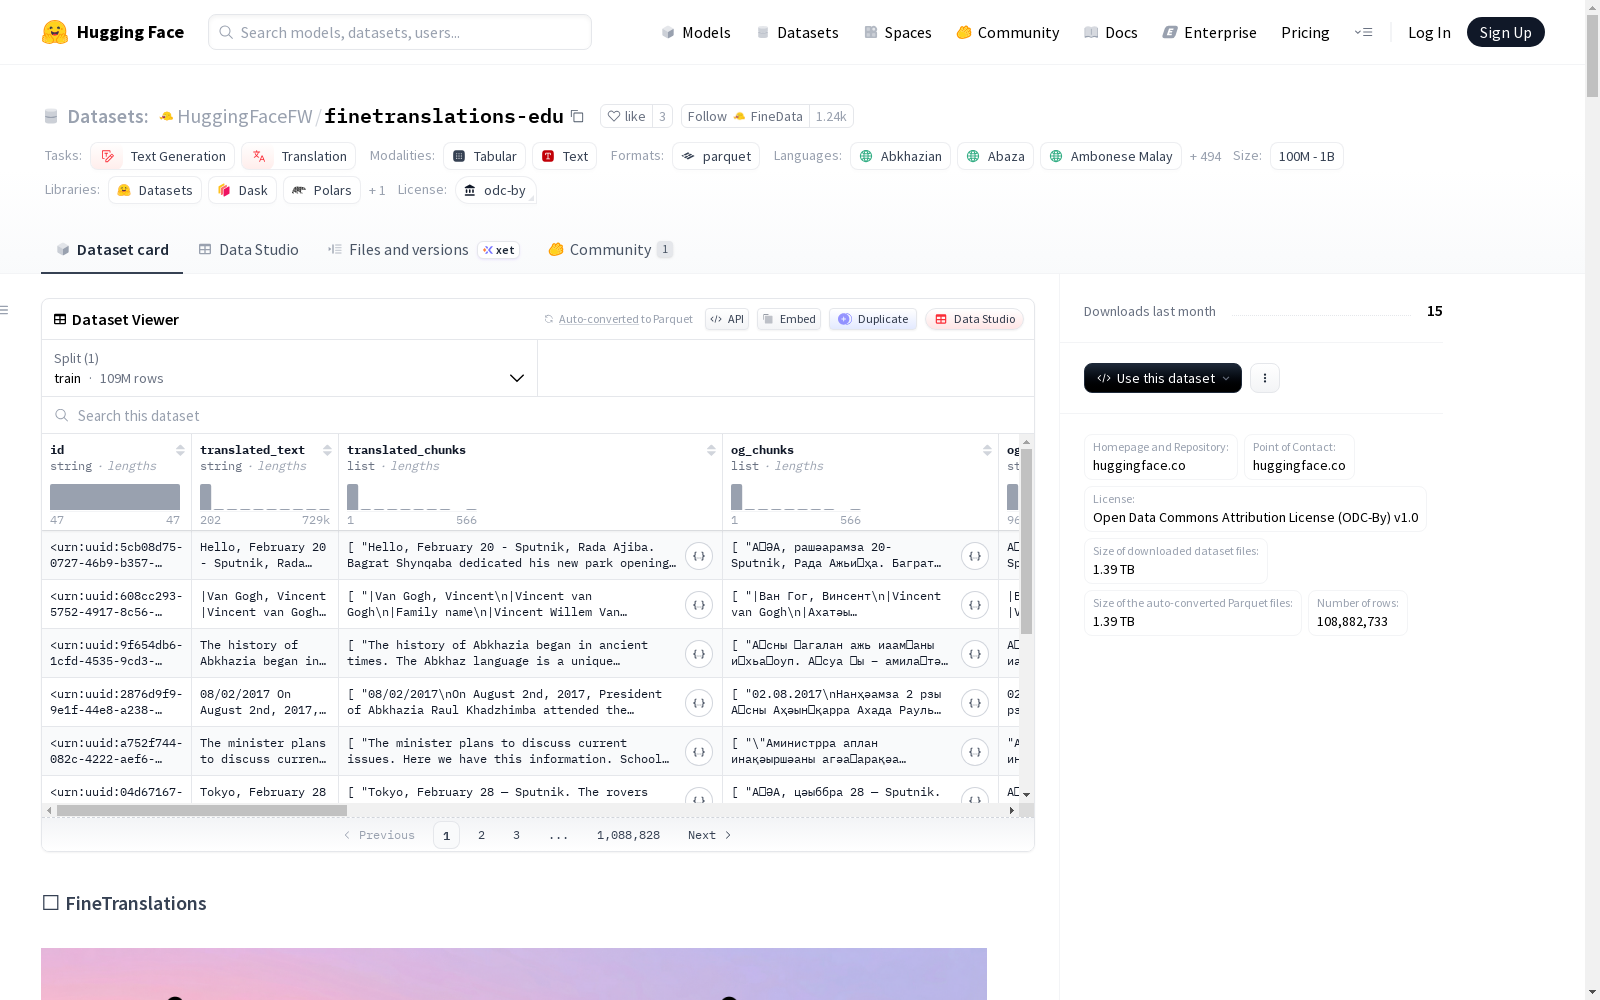Open the additional navigation menu icon

[x=1363, y=32]
